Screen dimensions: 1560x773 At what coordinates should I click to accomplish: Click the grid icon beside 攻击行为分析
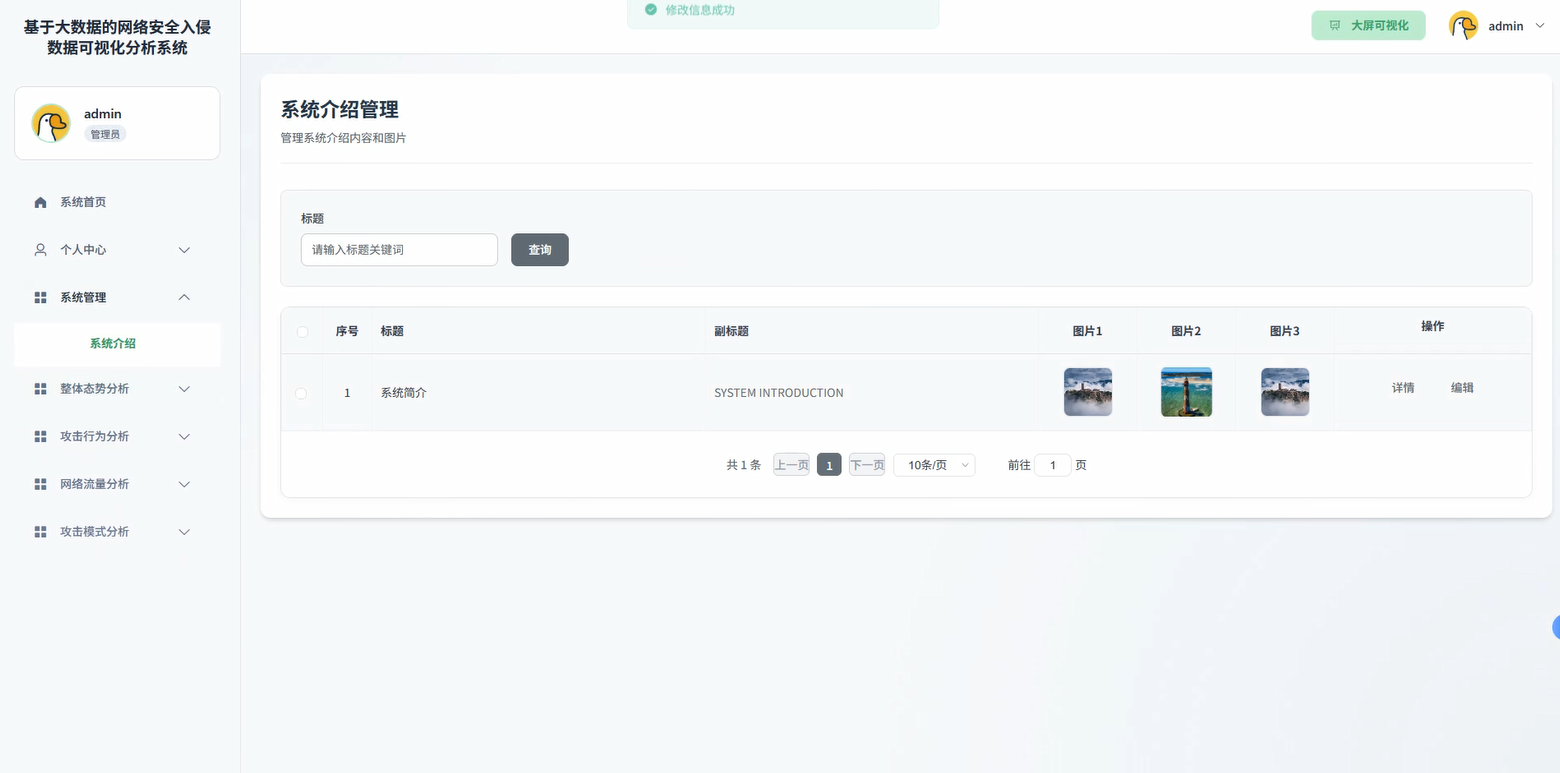tap(40, 437)
